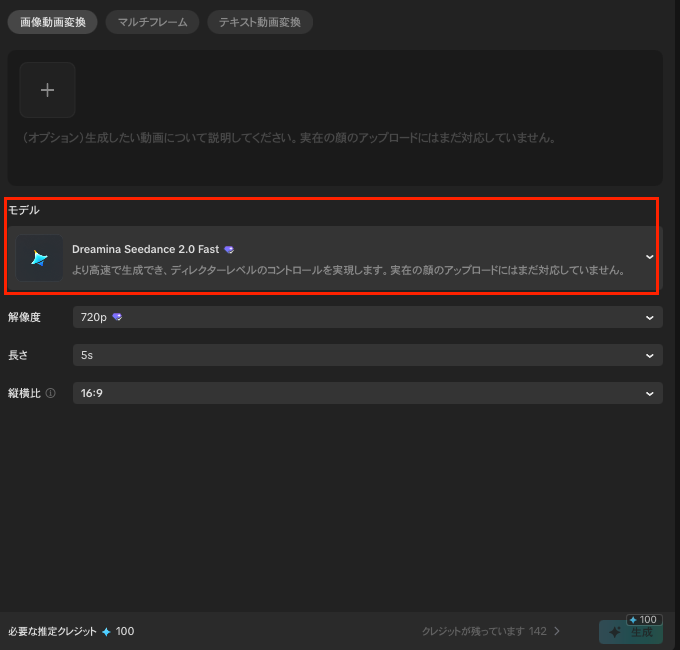Click the right arrow after remaining credits 142
Image resolution: width=680 pixels, height=650 pixels.
click(x=557, y=631)
